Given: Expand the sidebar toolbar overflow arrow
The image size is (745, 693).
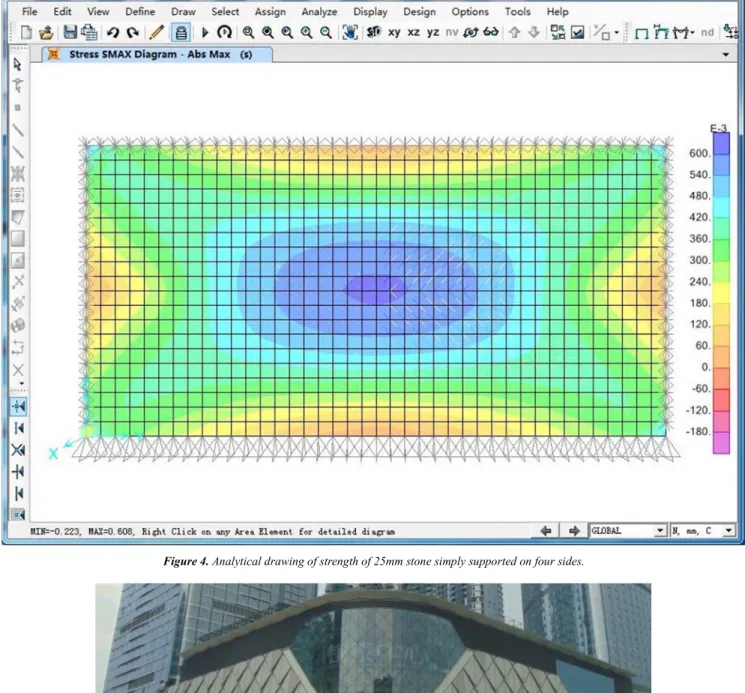Looking at the screenshot, I should coord(21,384).
